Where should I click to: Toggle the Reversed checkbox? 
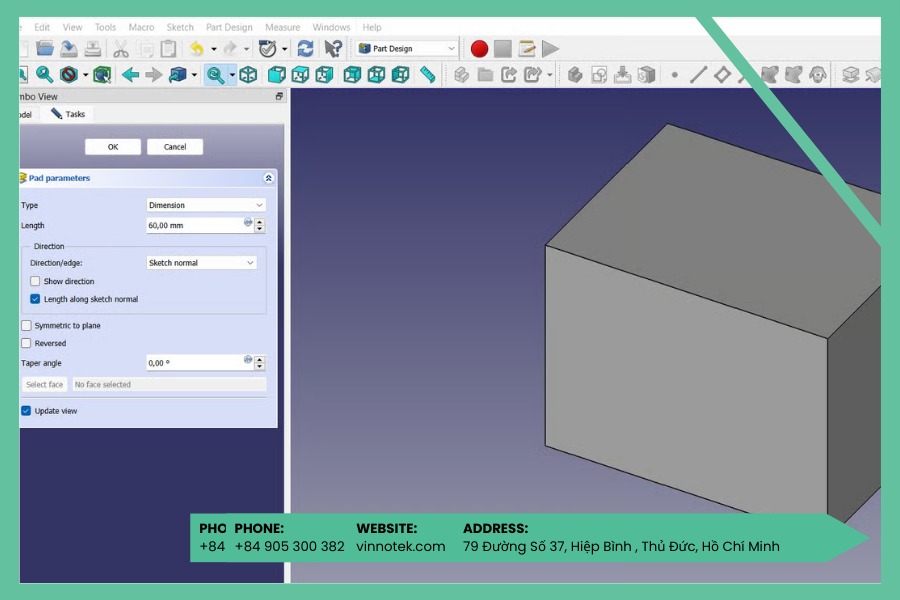click(x=26, y=343)
